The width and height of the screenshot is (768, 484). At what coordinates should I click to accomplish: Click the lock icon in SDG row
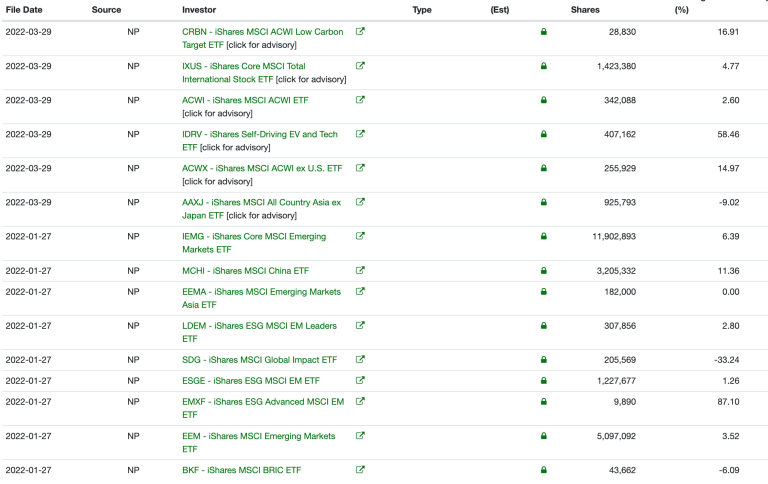544,360
